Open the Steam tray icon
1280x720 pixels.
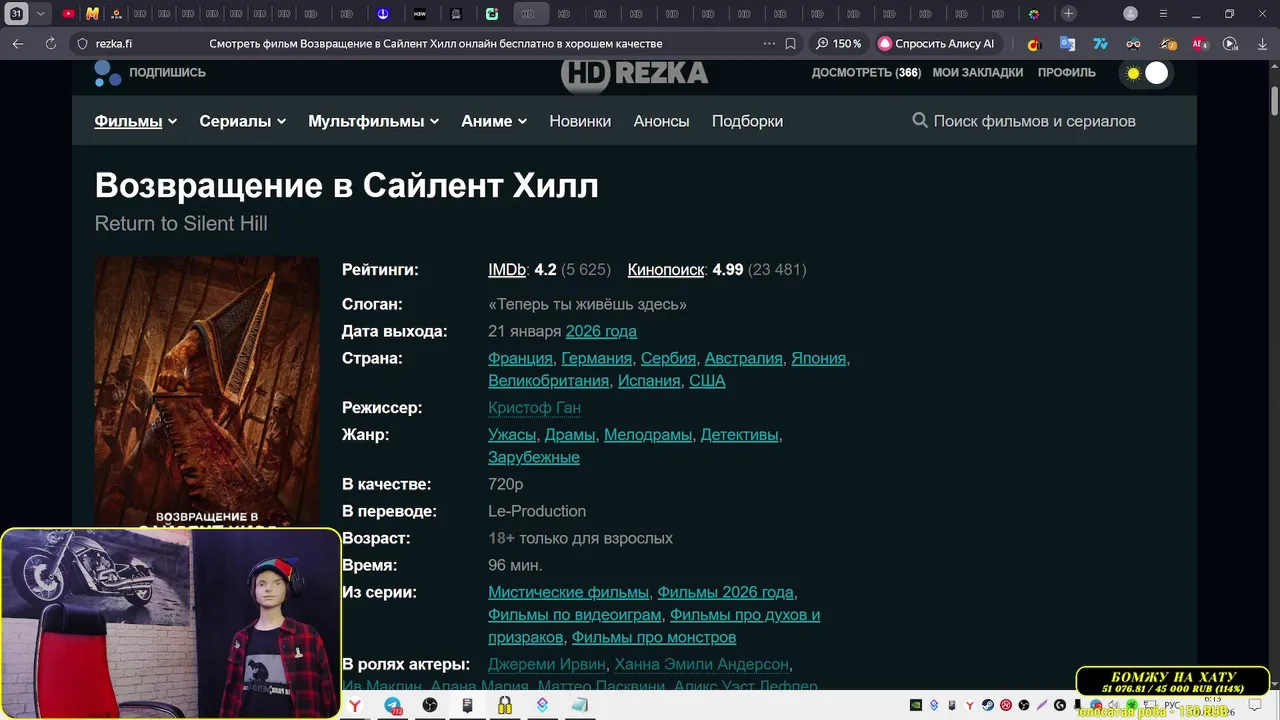click(x=988, y=705)
